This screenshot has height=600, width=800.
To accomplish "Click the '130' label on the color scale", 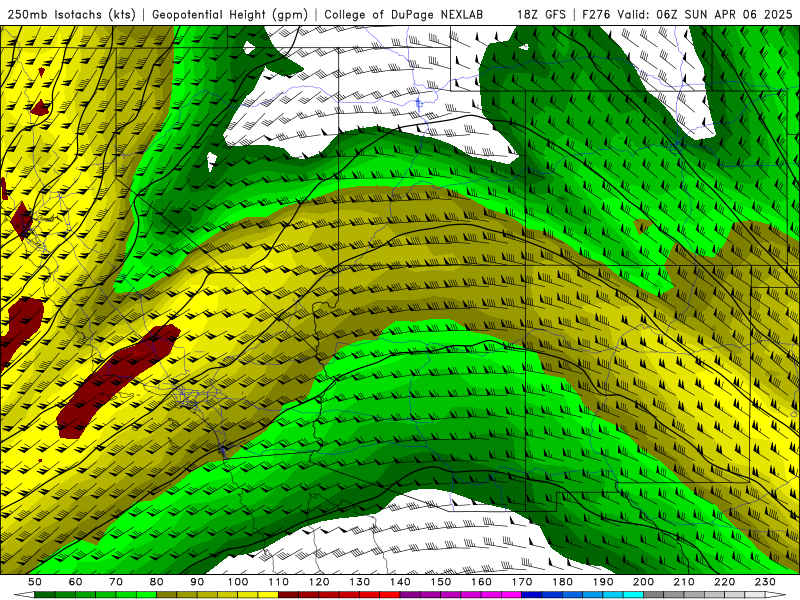I will [359, 582].
